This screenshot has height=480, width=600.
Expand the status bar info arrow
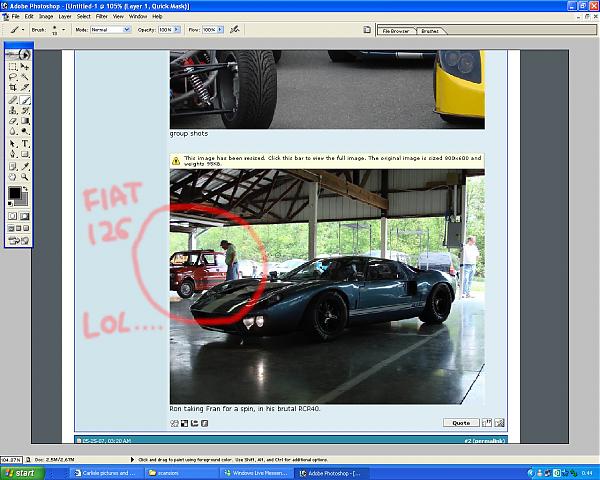132,459
